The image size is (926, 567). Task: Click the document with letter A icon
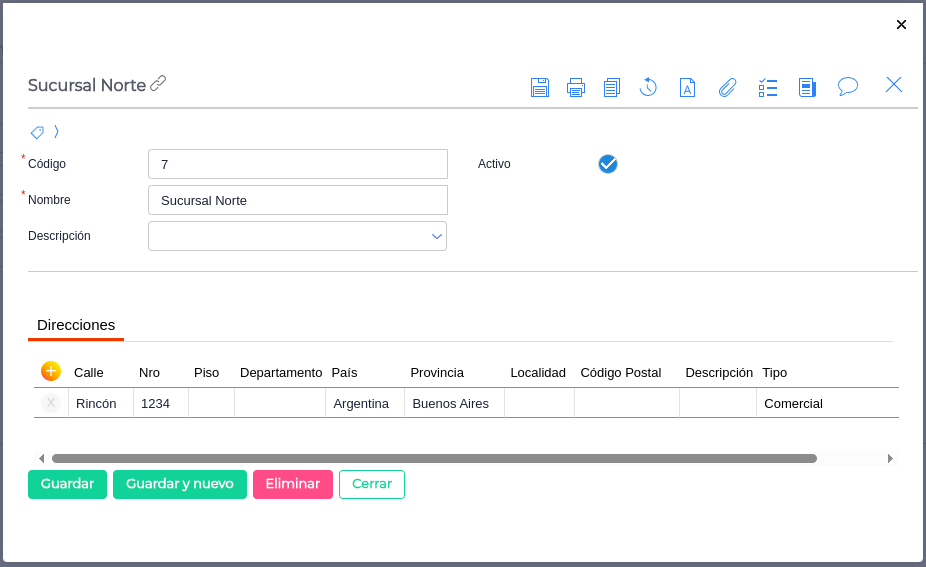687,87
